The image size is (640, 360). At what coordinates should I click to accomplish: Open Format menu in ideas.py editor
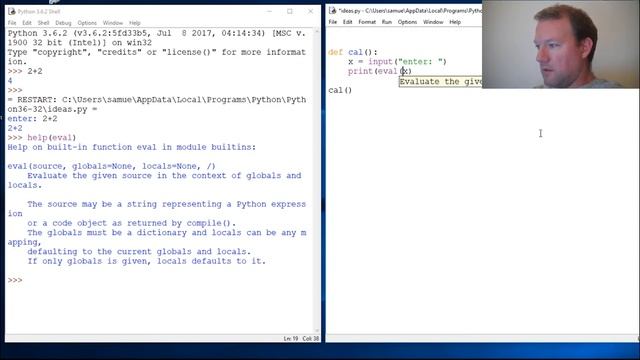[x=367, y=22]
